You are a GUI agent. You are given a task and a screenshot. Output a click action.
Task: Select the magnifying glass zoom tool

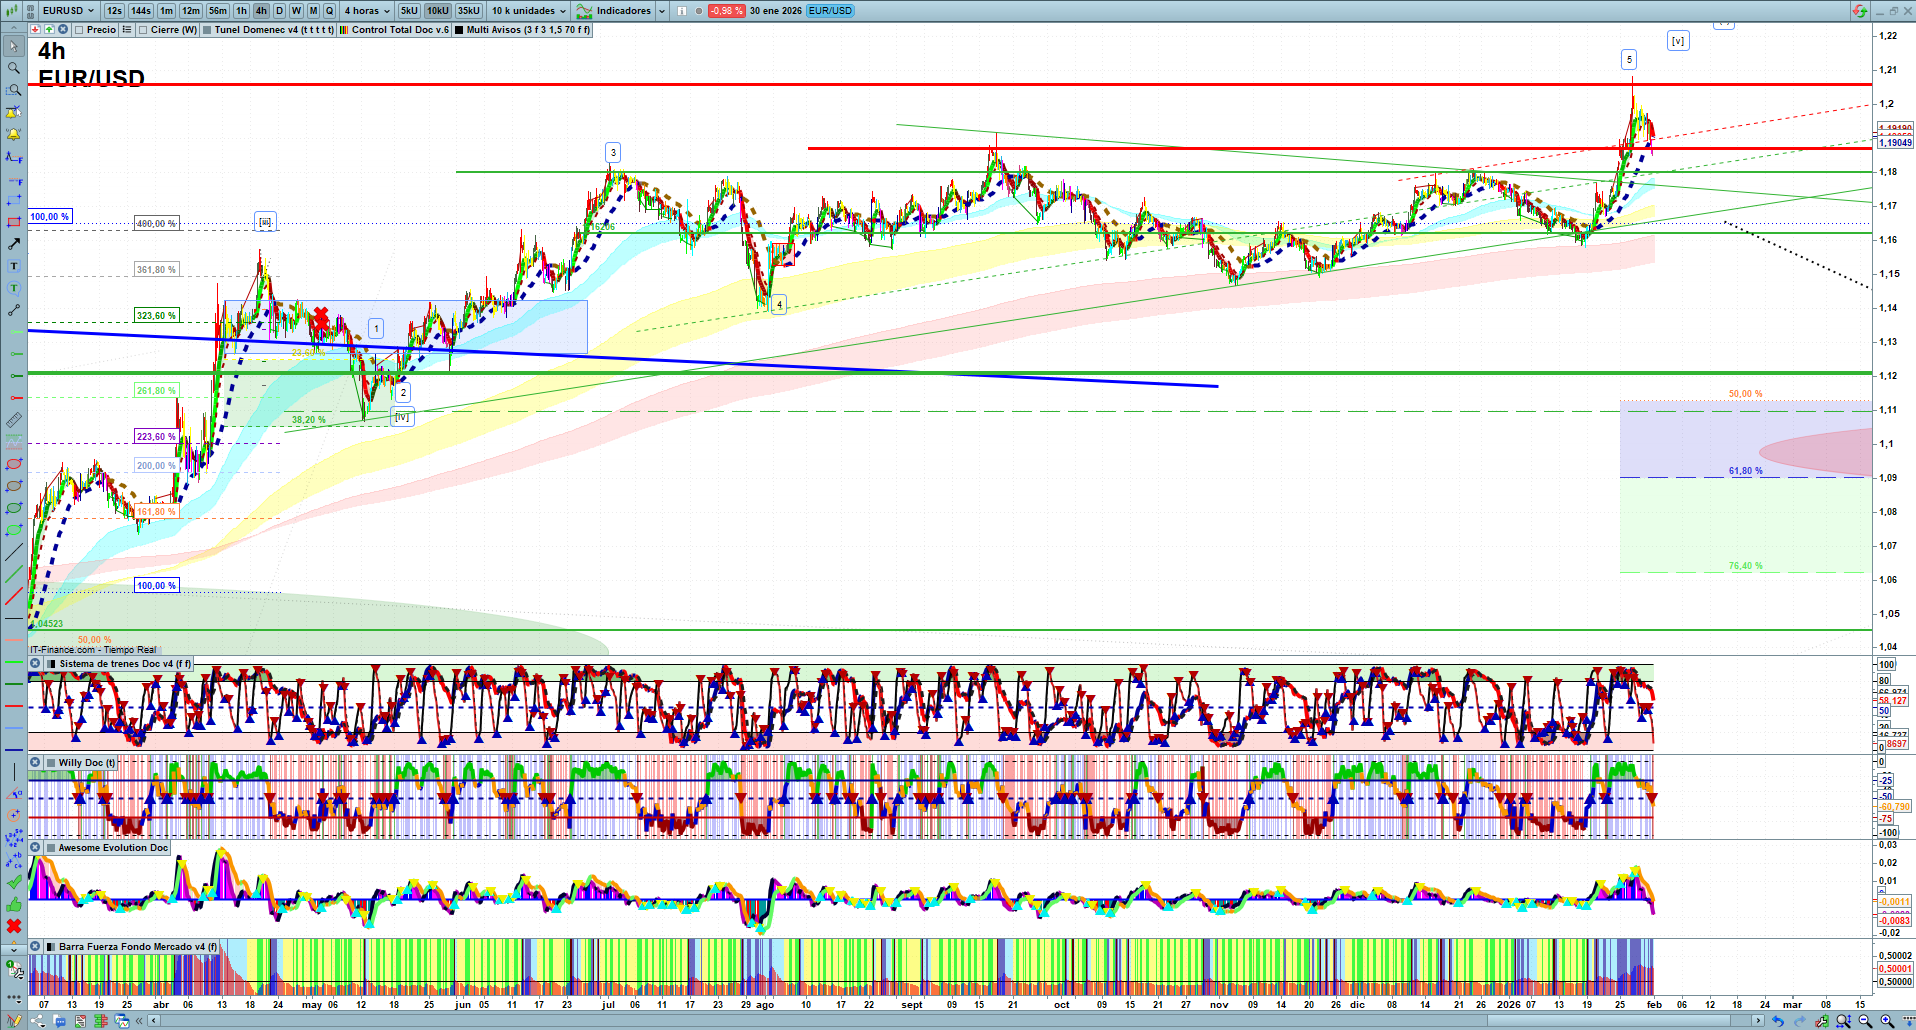point(14,68)
